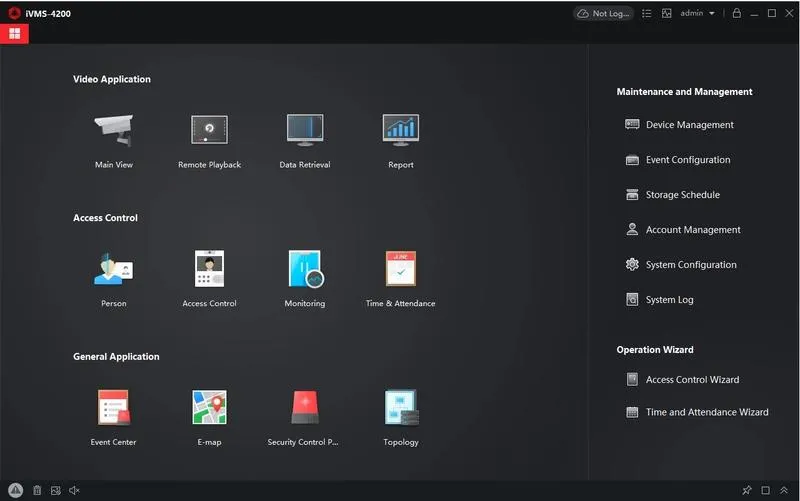The image size is (800, 501).
Task: Select the red control panel grid tab
Action: pos(14,34)
